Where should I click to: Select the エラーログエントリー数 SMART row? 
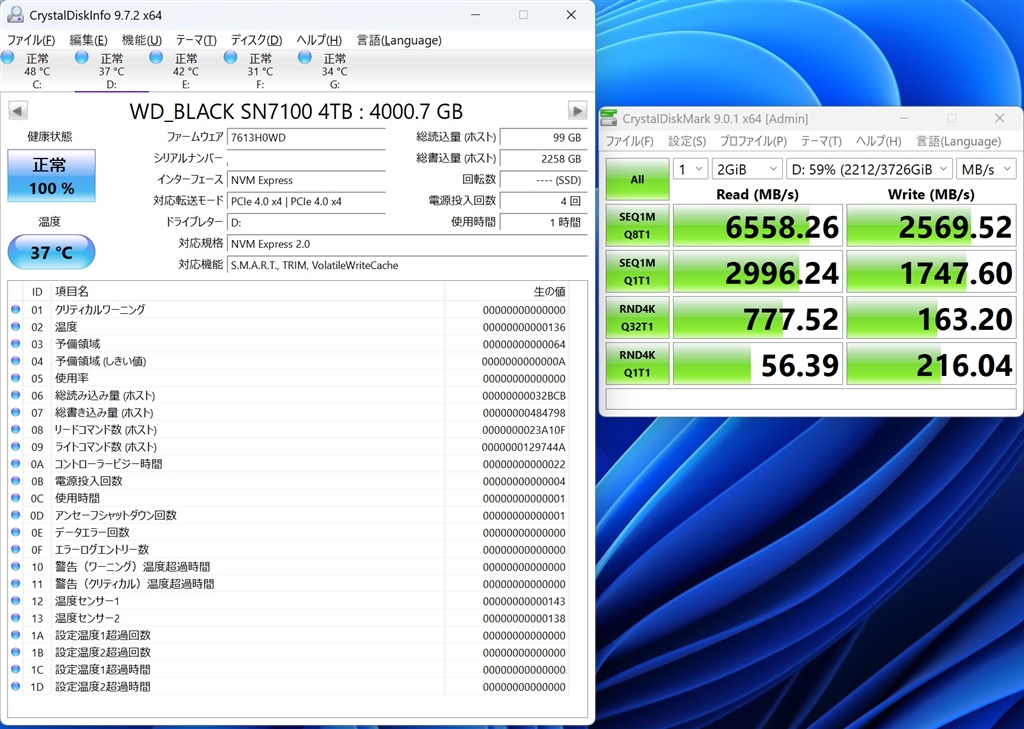[x=289, y=549]
